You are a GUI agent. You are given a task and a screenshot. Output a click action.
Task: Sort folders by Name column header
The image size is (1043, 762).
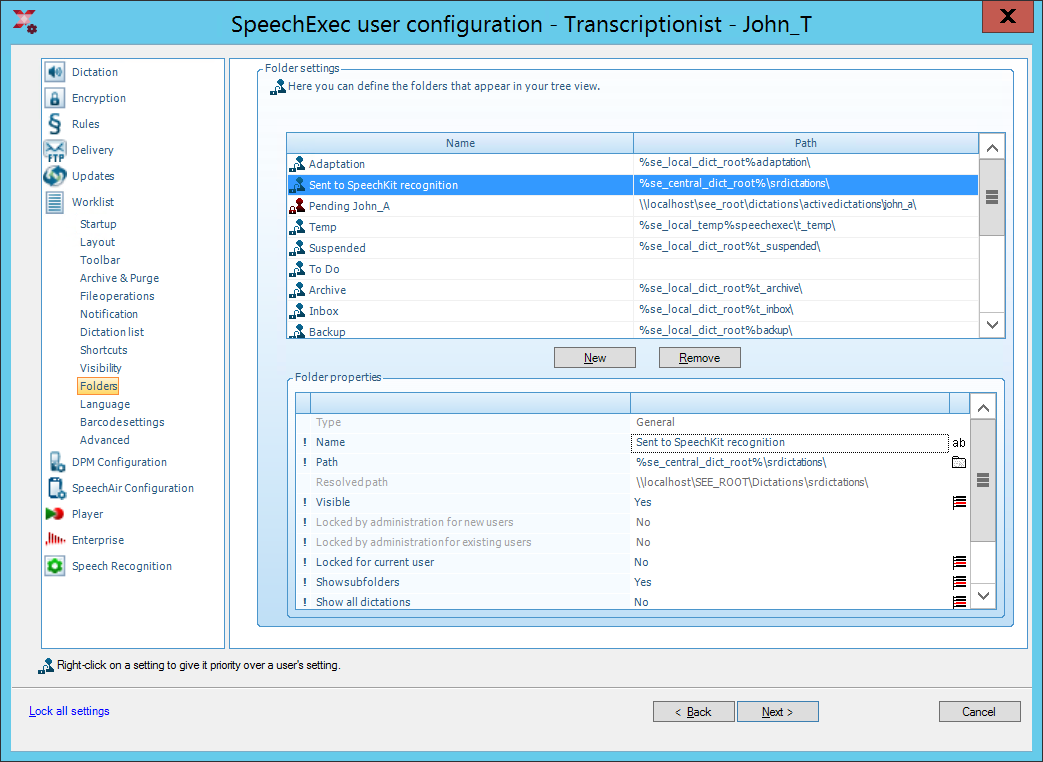[460, 143]
